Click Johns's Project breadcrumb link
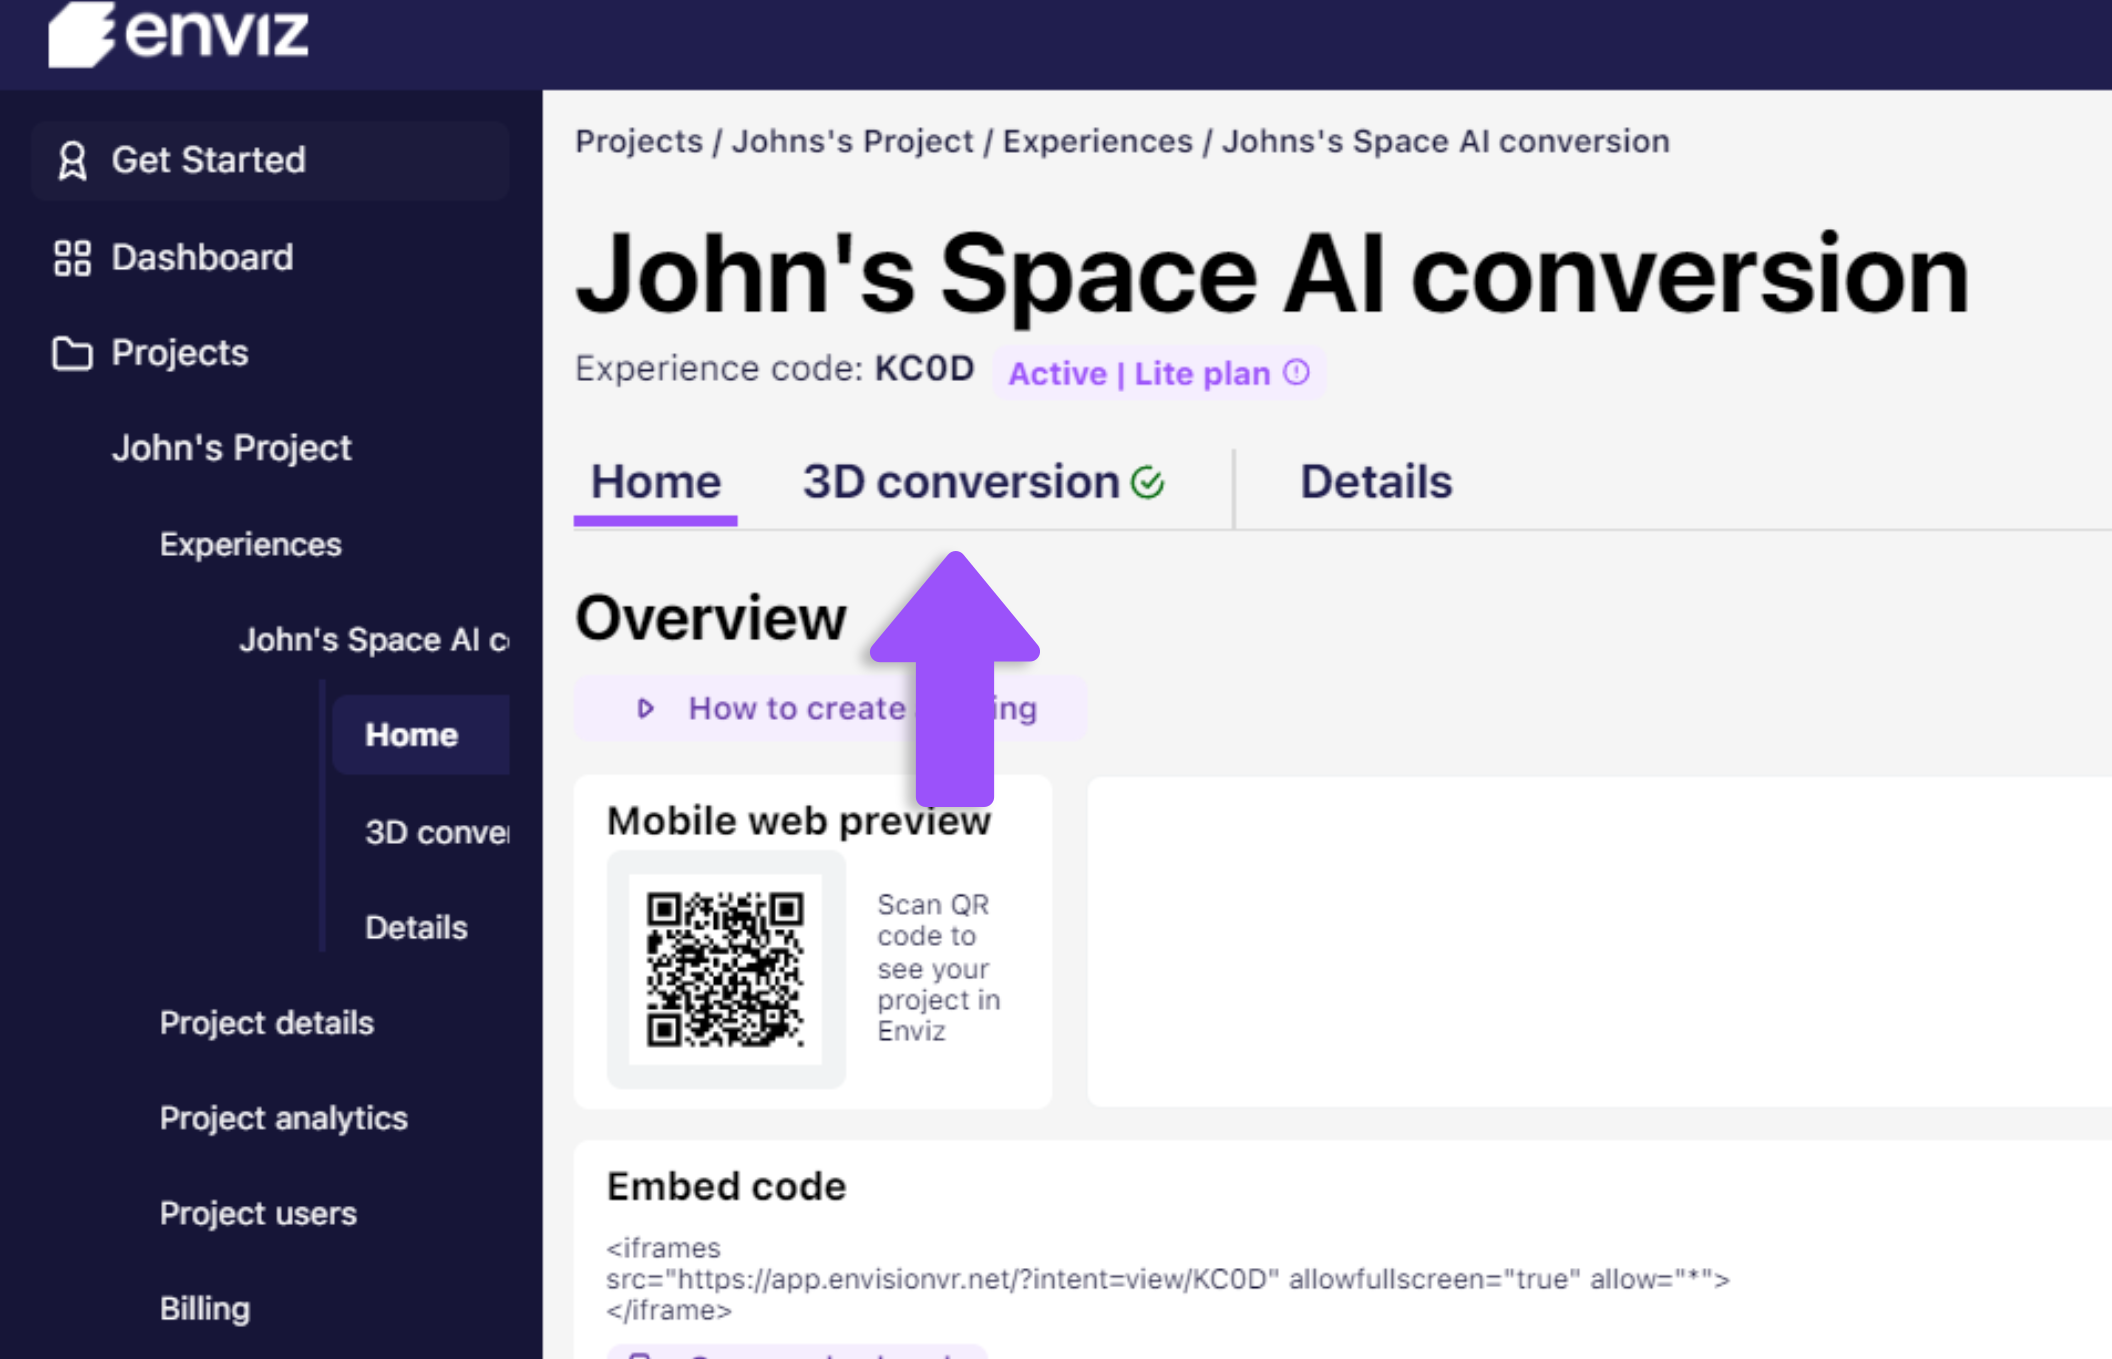2112x1359 pixels. pyautogui.click(x=853, y=142)
